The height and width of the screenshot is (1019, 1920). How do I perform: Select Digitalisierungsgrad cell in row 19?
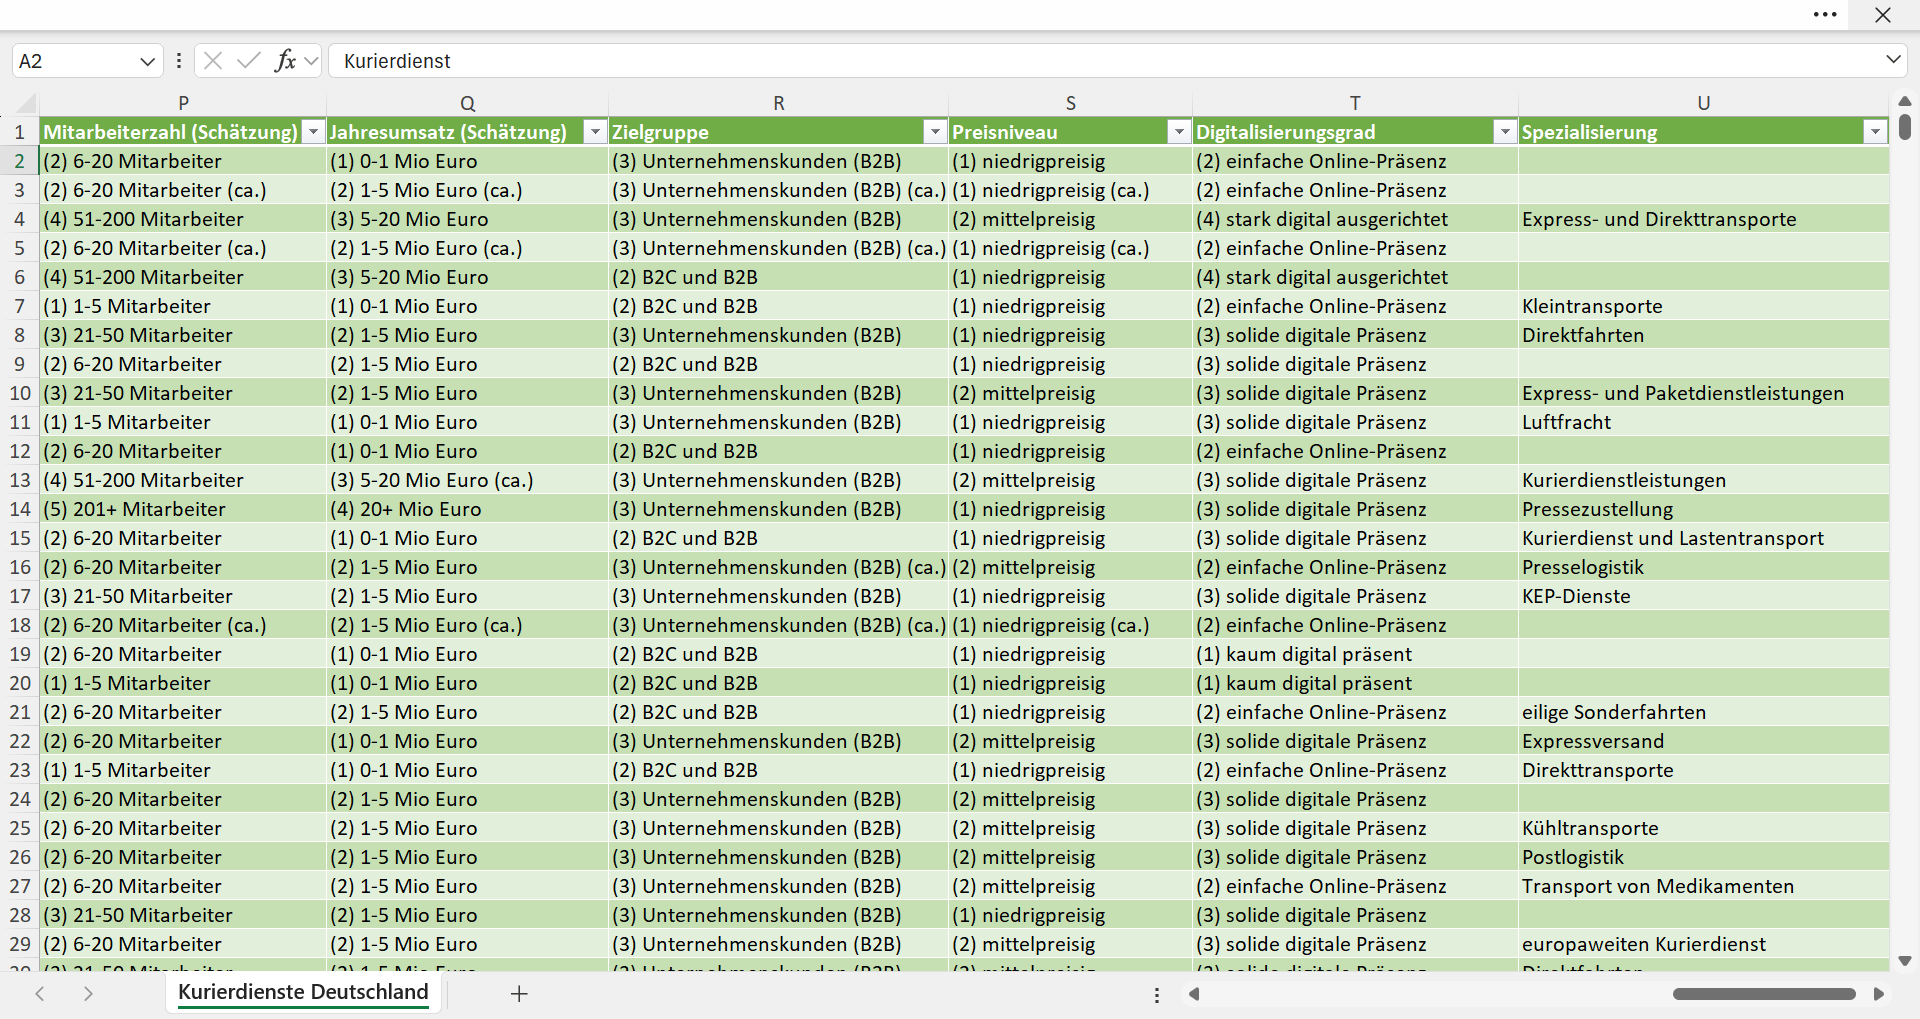point(1355,654)
